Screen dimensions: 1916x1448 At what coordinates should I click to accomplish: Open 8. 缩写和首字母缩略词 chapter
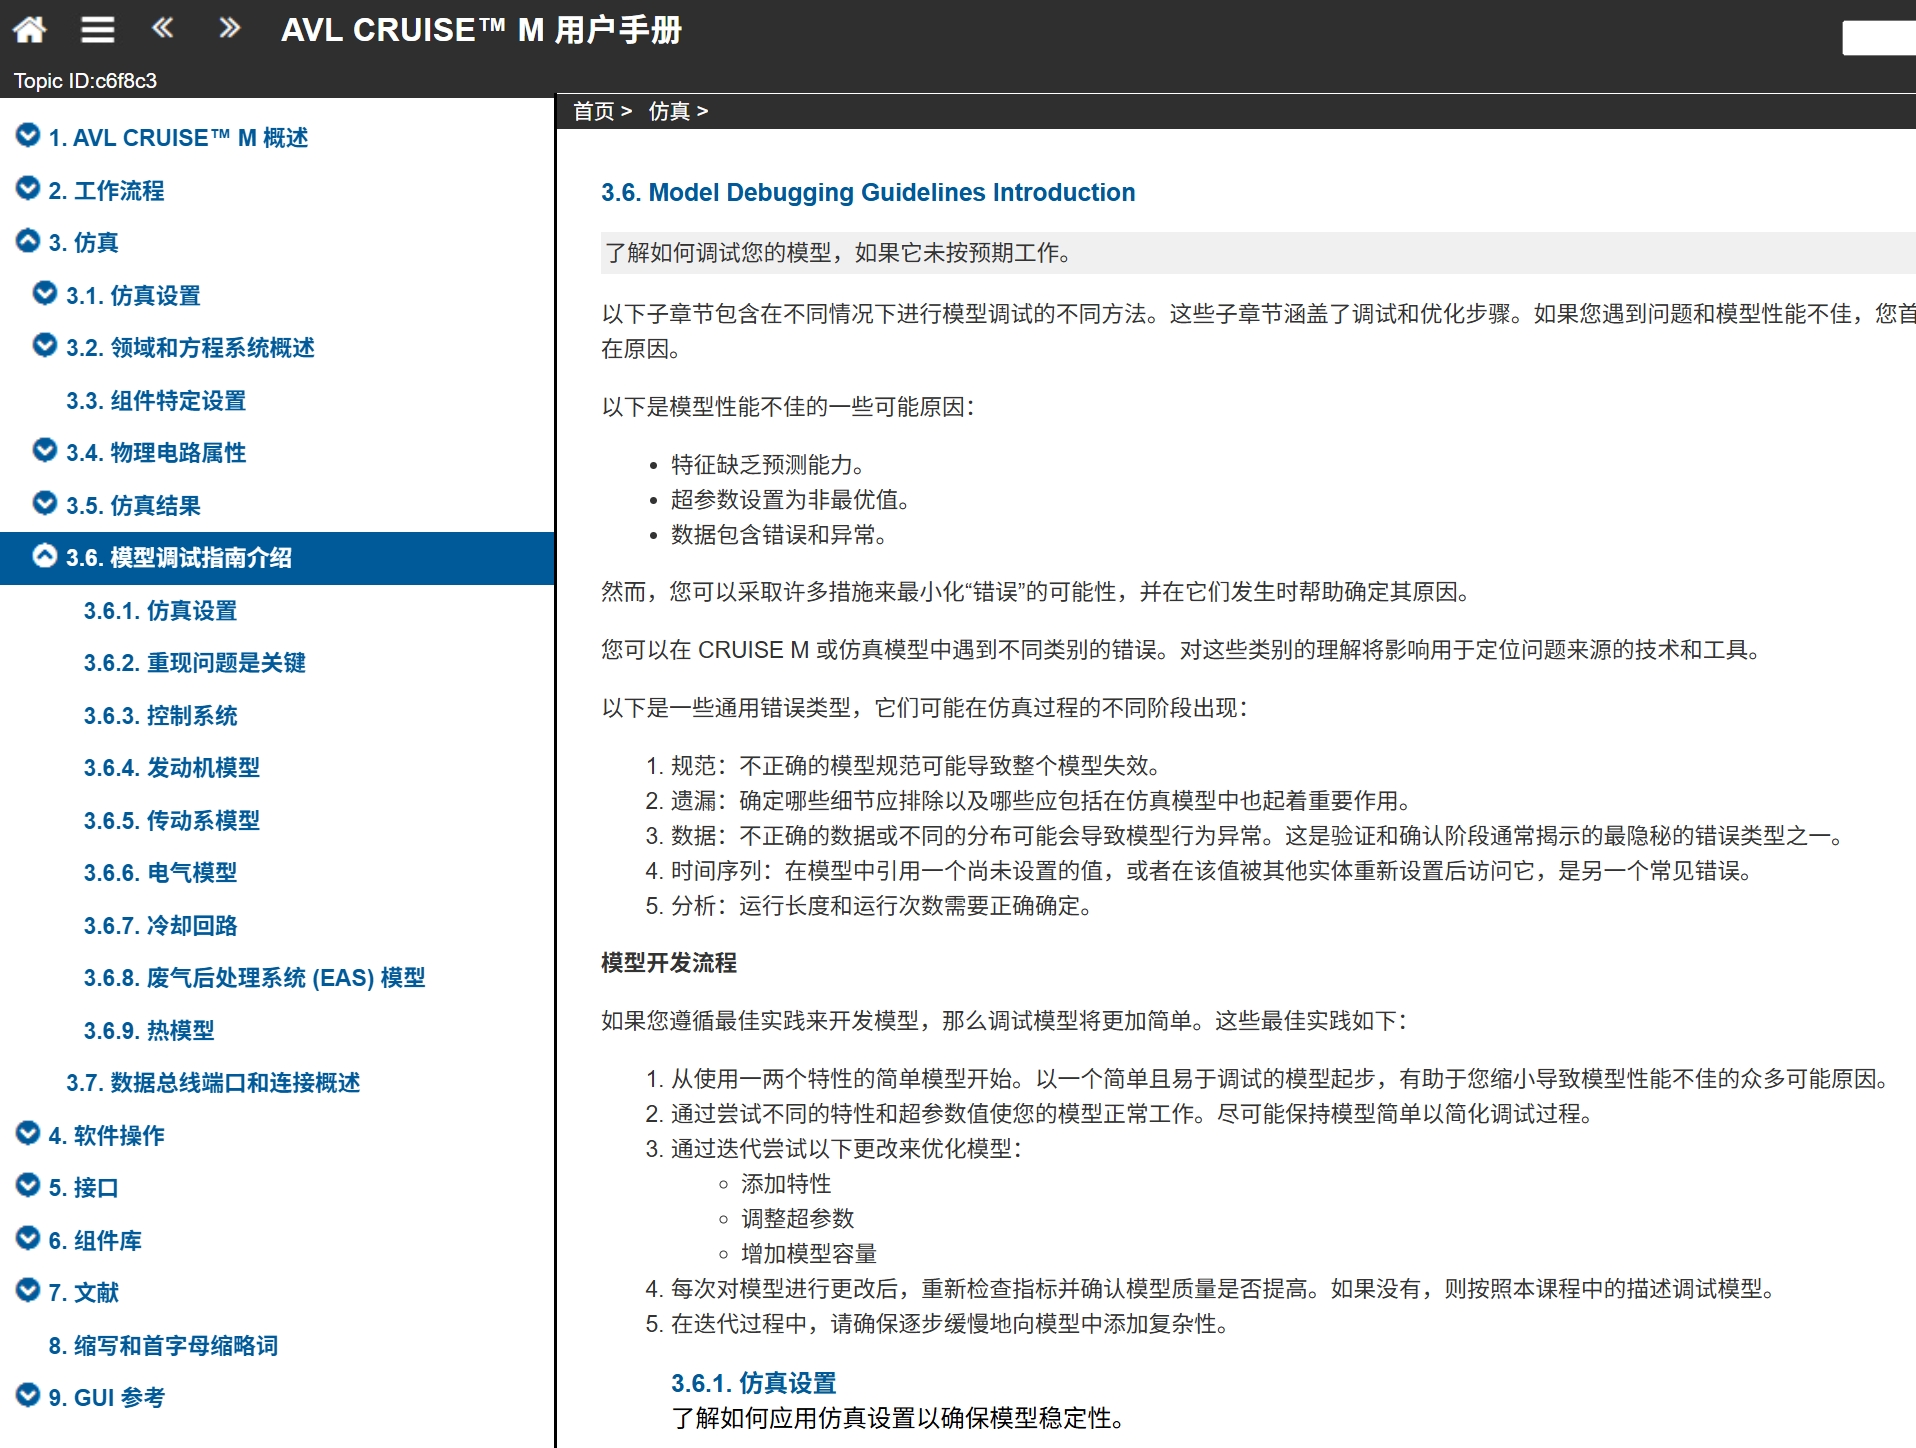[163, 1346]
